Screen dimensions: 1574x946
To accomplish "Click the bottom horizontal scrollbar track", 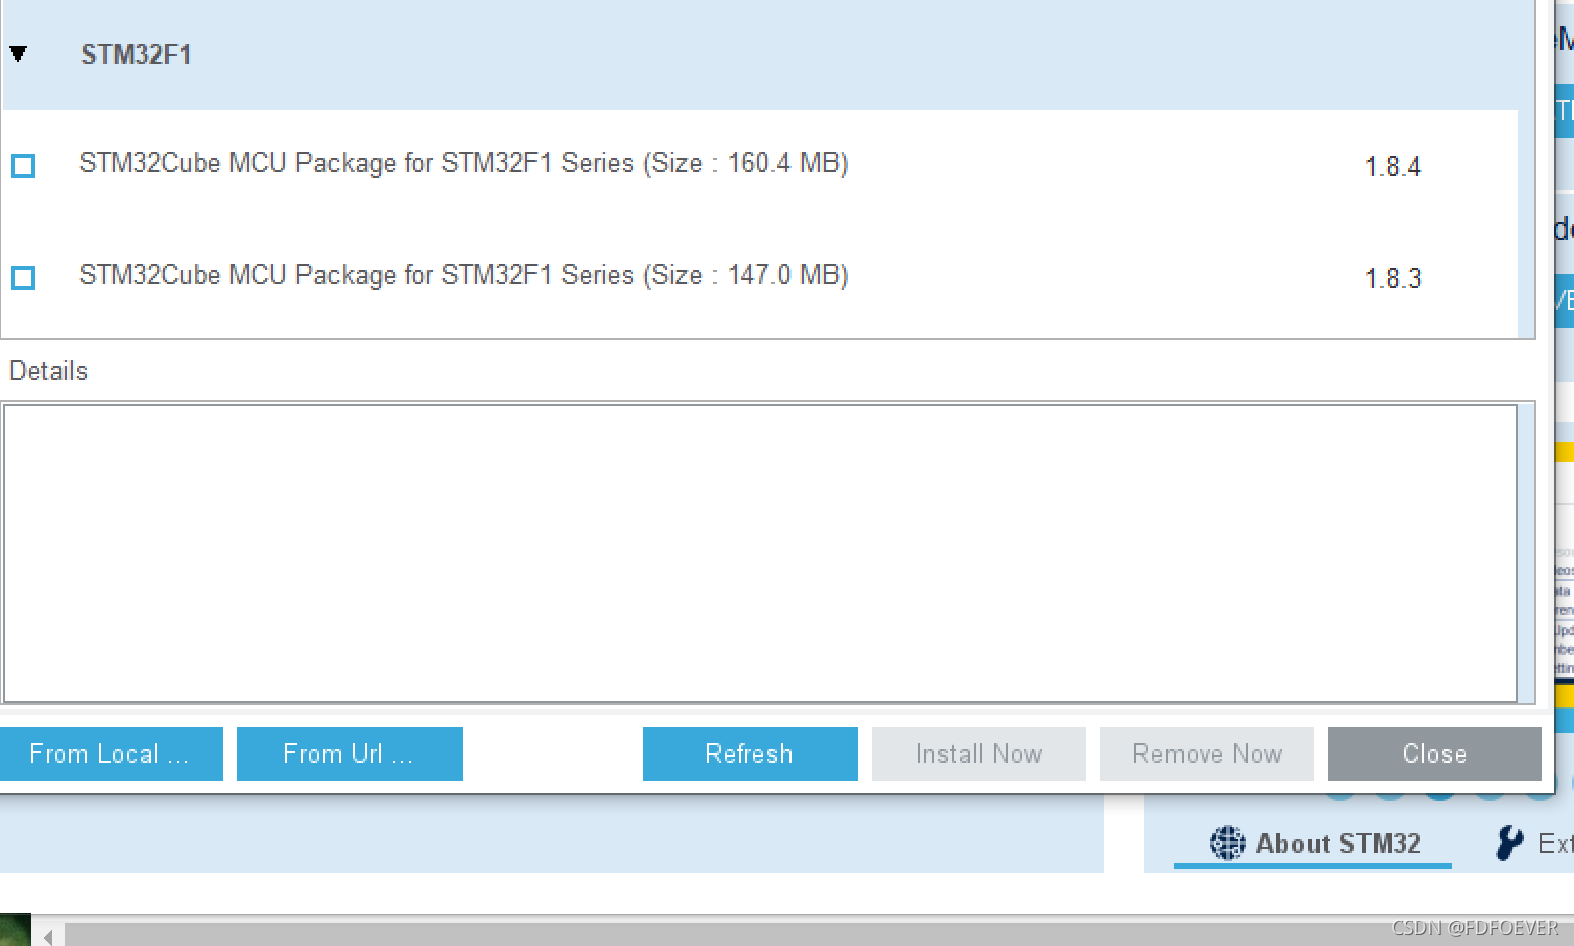I will pyautogui.click(x=820, y=936).
